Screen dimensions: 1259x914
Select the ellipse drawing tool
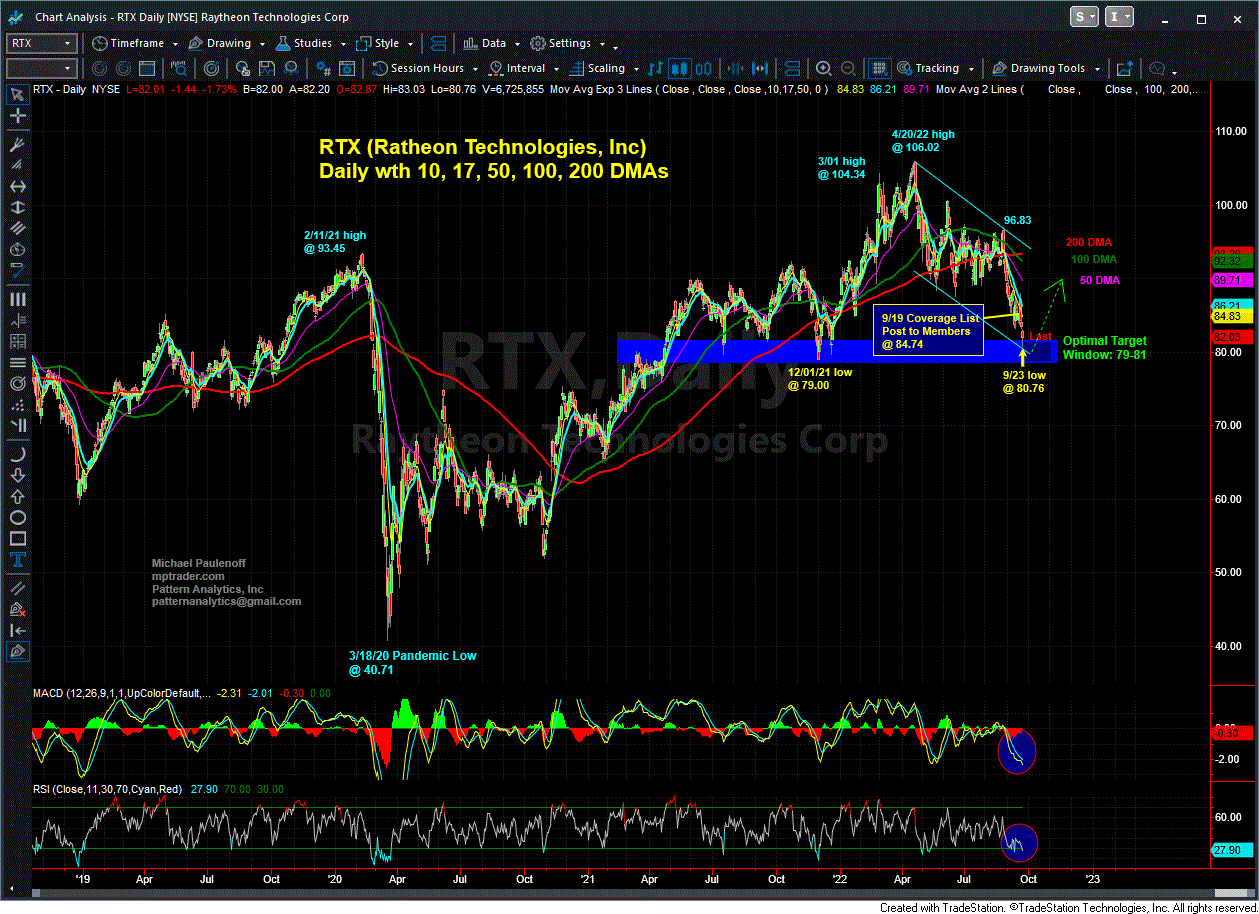click(x=17, y=518)
